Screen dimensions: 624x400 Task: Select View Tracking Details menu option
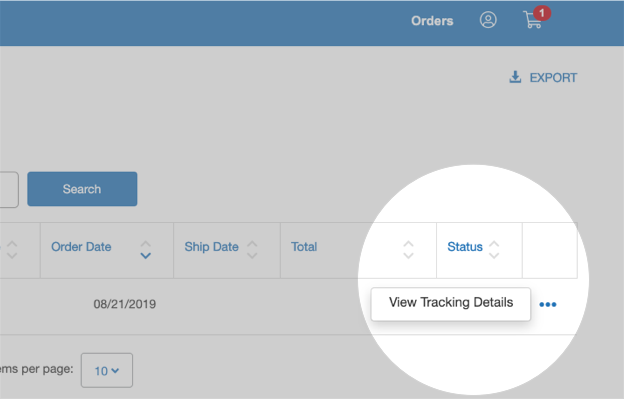[x=450, y=302]
